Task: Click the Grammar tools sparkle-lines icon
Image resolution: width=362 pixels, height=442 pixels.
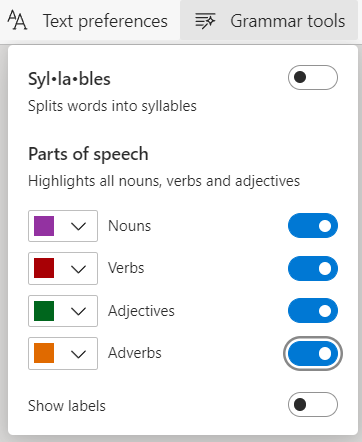Action: [205, 21]
